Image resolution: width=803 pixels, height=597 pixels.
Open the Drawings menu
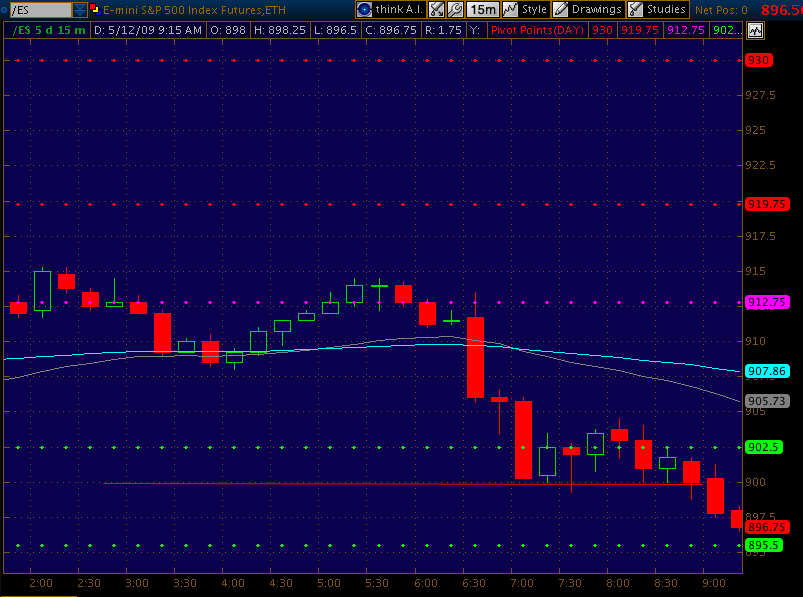coord(596,9)
